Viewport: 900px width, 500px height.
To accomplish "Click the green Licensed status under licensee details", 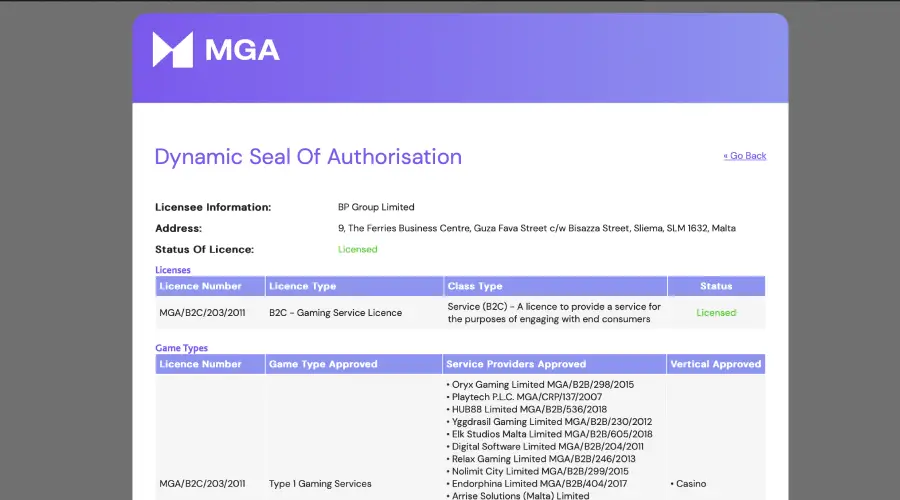I will 358,249.
